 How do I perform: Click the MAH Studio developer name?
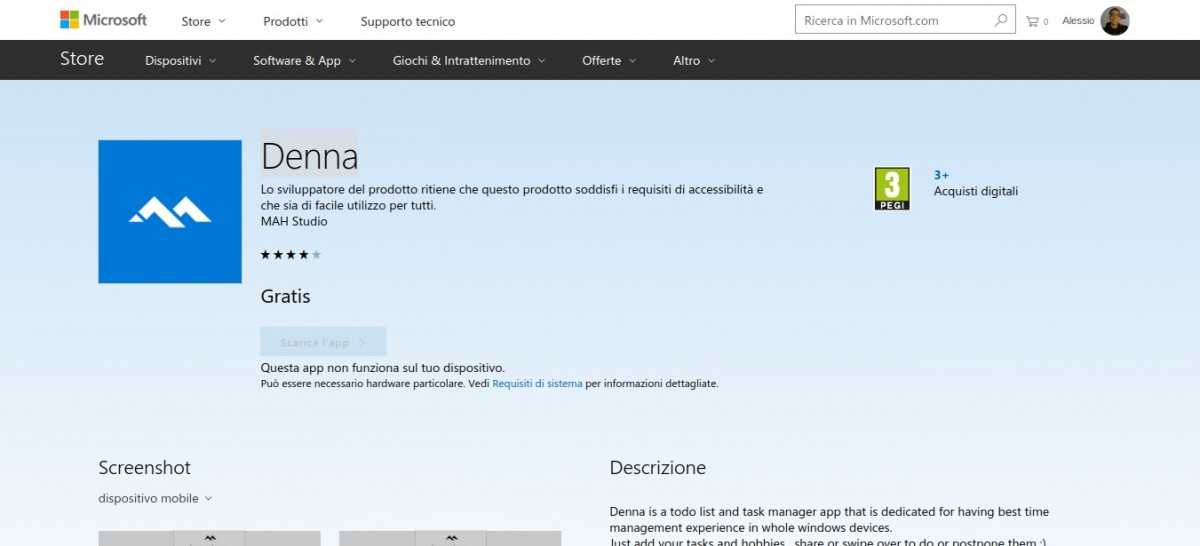pyautogui.click(x=294, y=221)
